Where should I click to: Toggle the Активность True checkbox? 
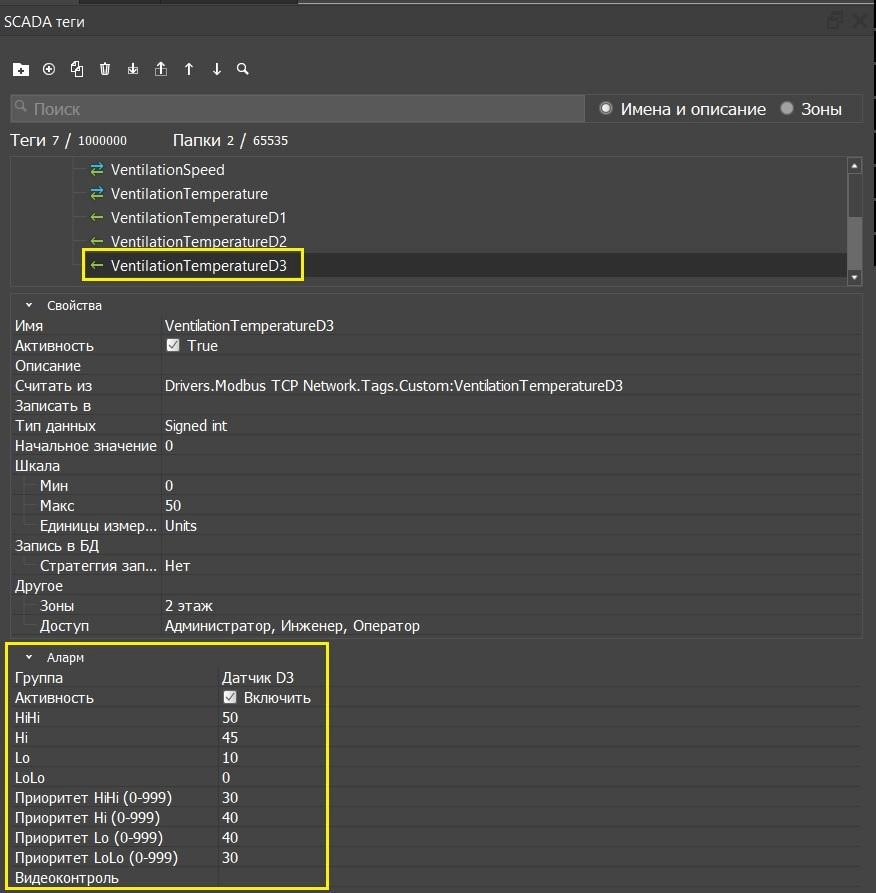point(173,346)
